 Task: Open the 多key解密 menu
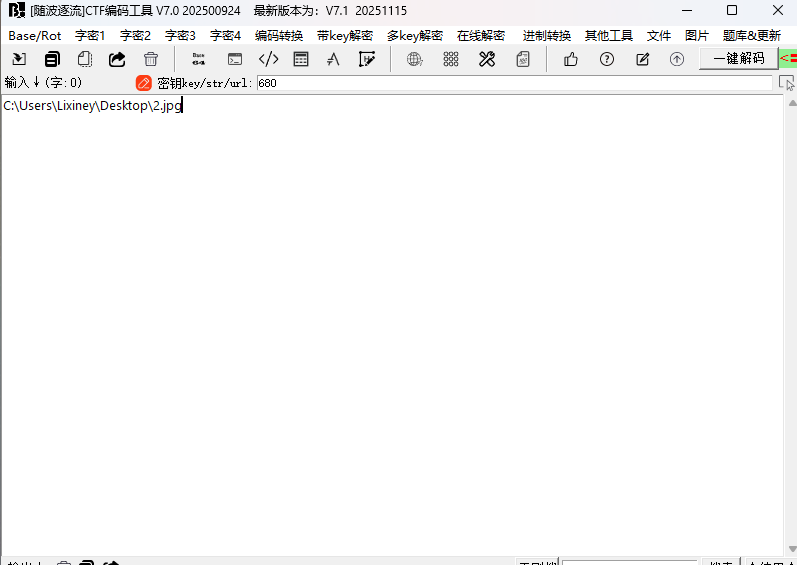415,36
